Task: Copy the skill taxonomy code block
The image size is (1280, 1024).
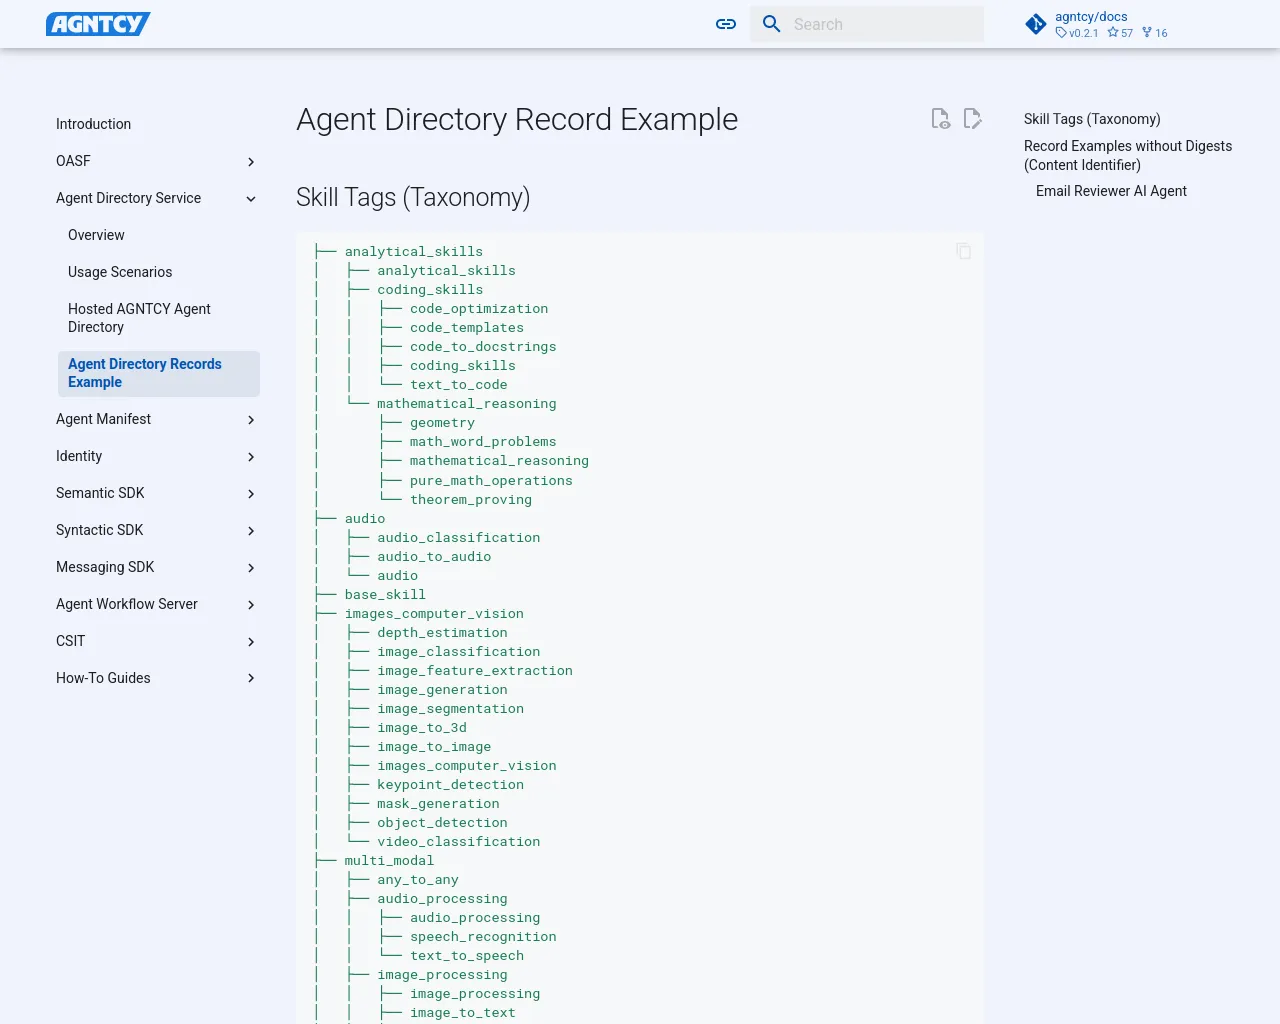Action: click(x=963, y=251)
